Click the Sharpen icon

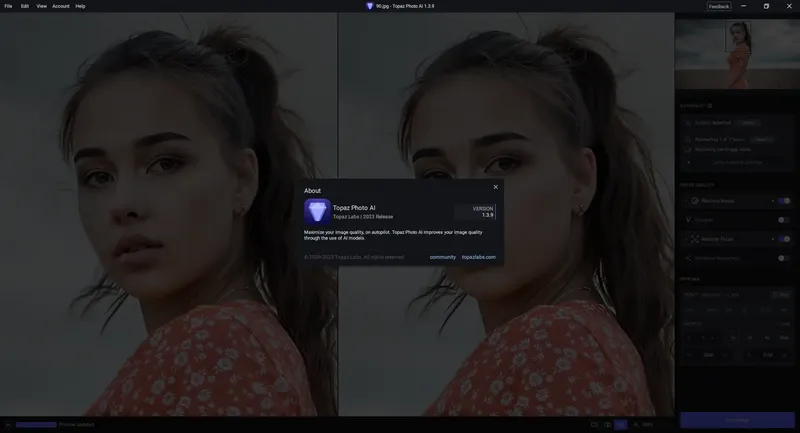coord(688,220)
